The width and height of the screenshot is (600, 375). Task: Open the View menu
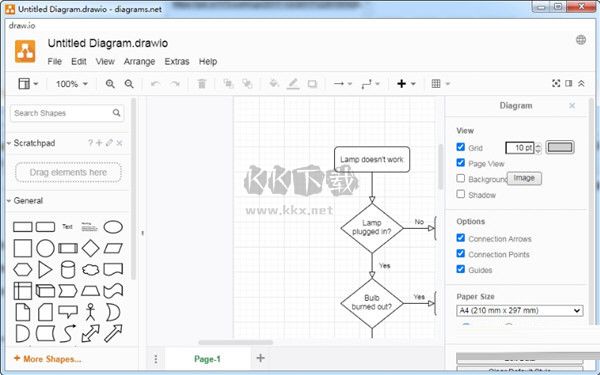(105, 62)
